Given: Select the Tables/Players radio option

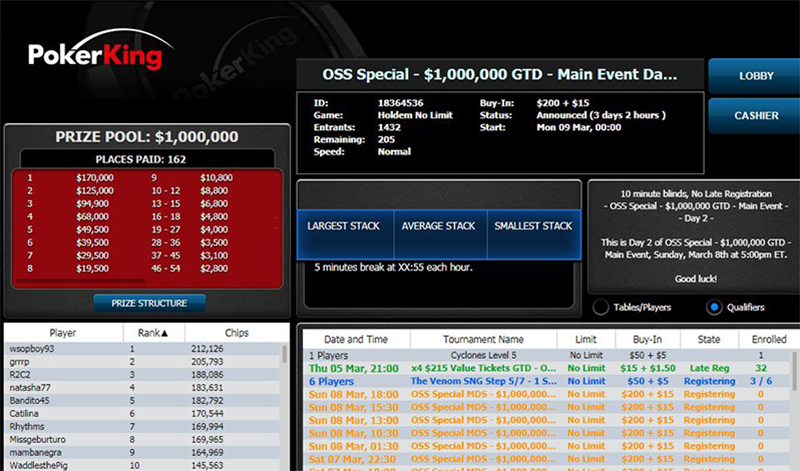Looking at the screenshot, I should (x=601, y=307).
